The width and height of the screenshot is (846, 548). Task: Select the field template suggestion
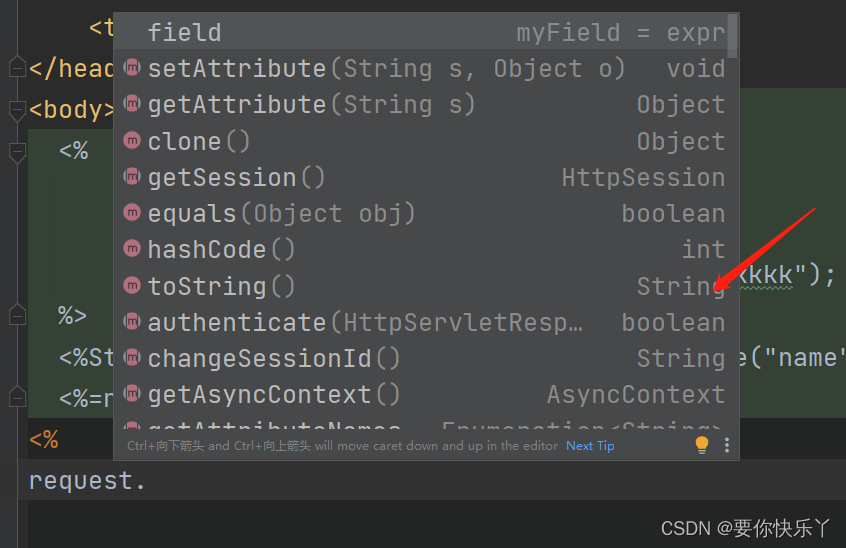coord(185,32)
